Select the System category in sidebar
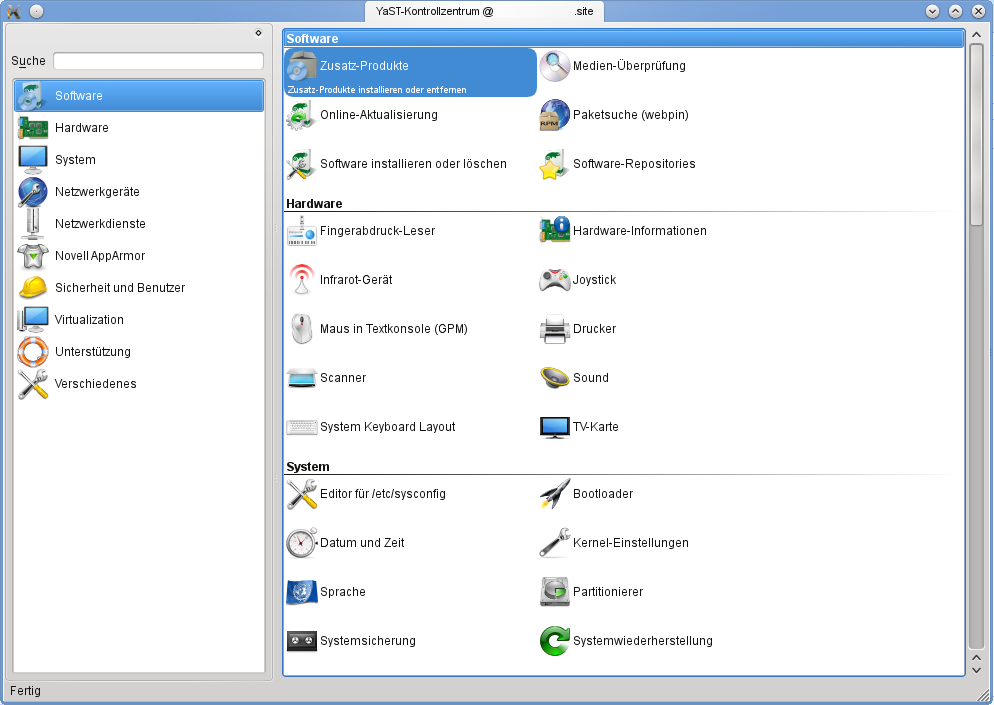Image resolution: width=994 pixels, height=705 pixels. point(139,160)
